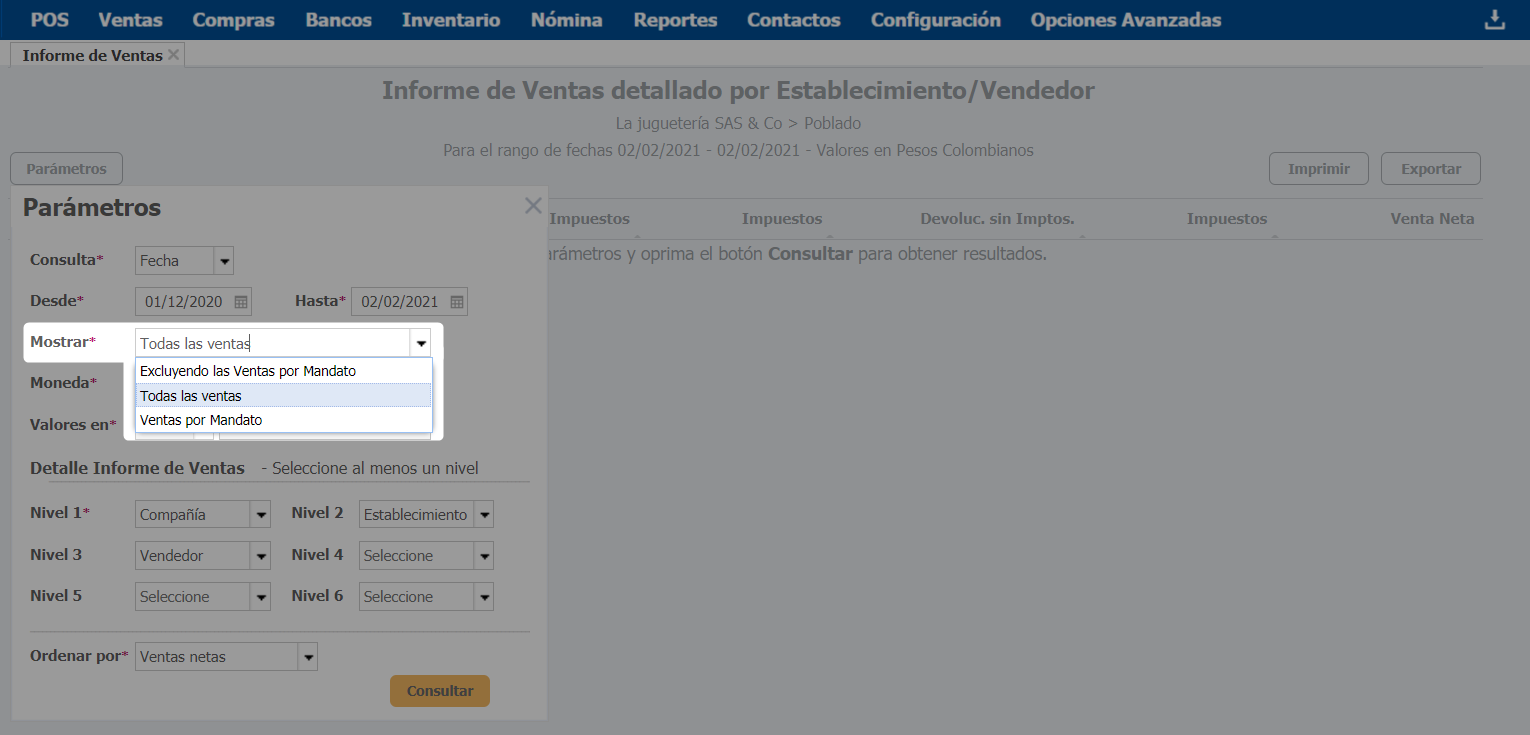
Task: Collapse the Mostrar dropdown arrow
Action: click(421, 343)
